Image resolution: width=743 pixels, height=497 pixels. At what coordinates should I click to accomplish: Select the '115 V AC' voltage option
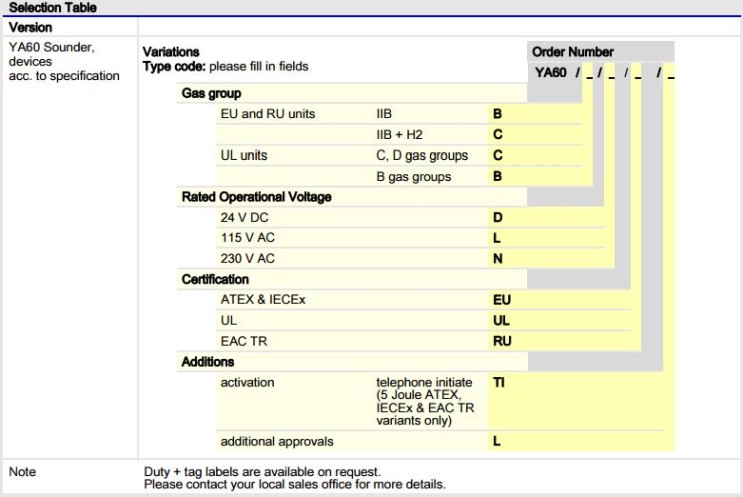[x=247, y=238]
